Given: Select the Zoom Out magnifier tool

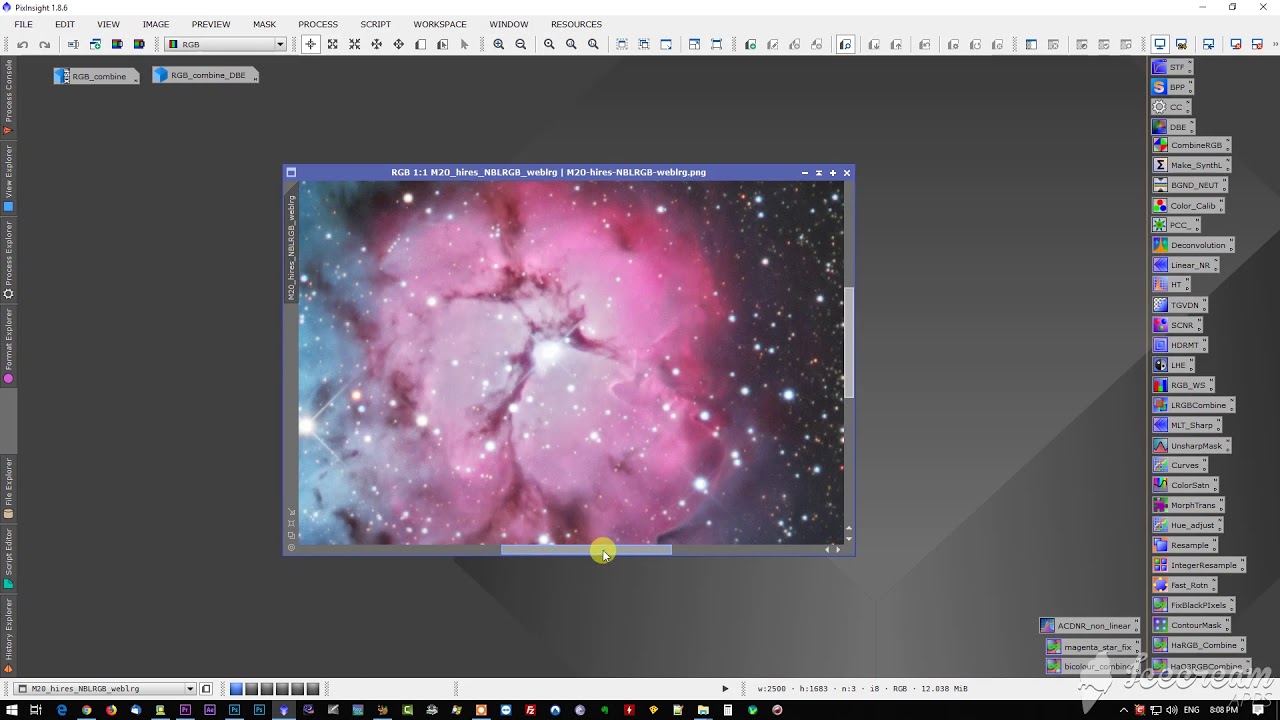Looking at the screenshot, I should click(521, 44).
